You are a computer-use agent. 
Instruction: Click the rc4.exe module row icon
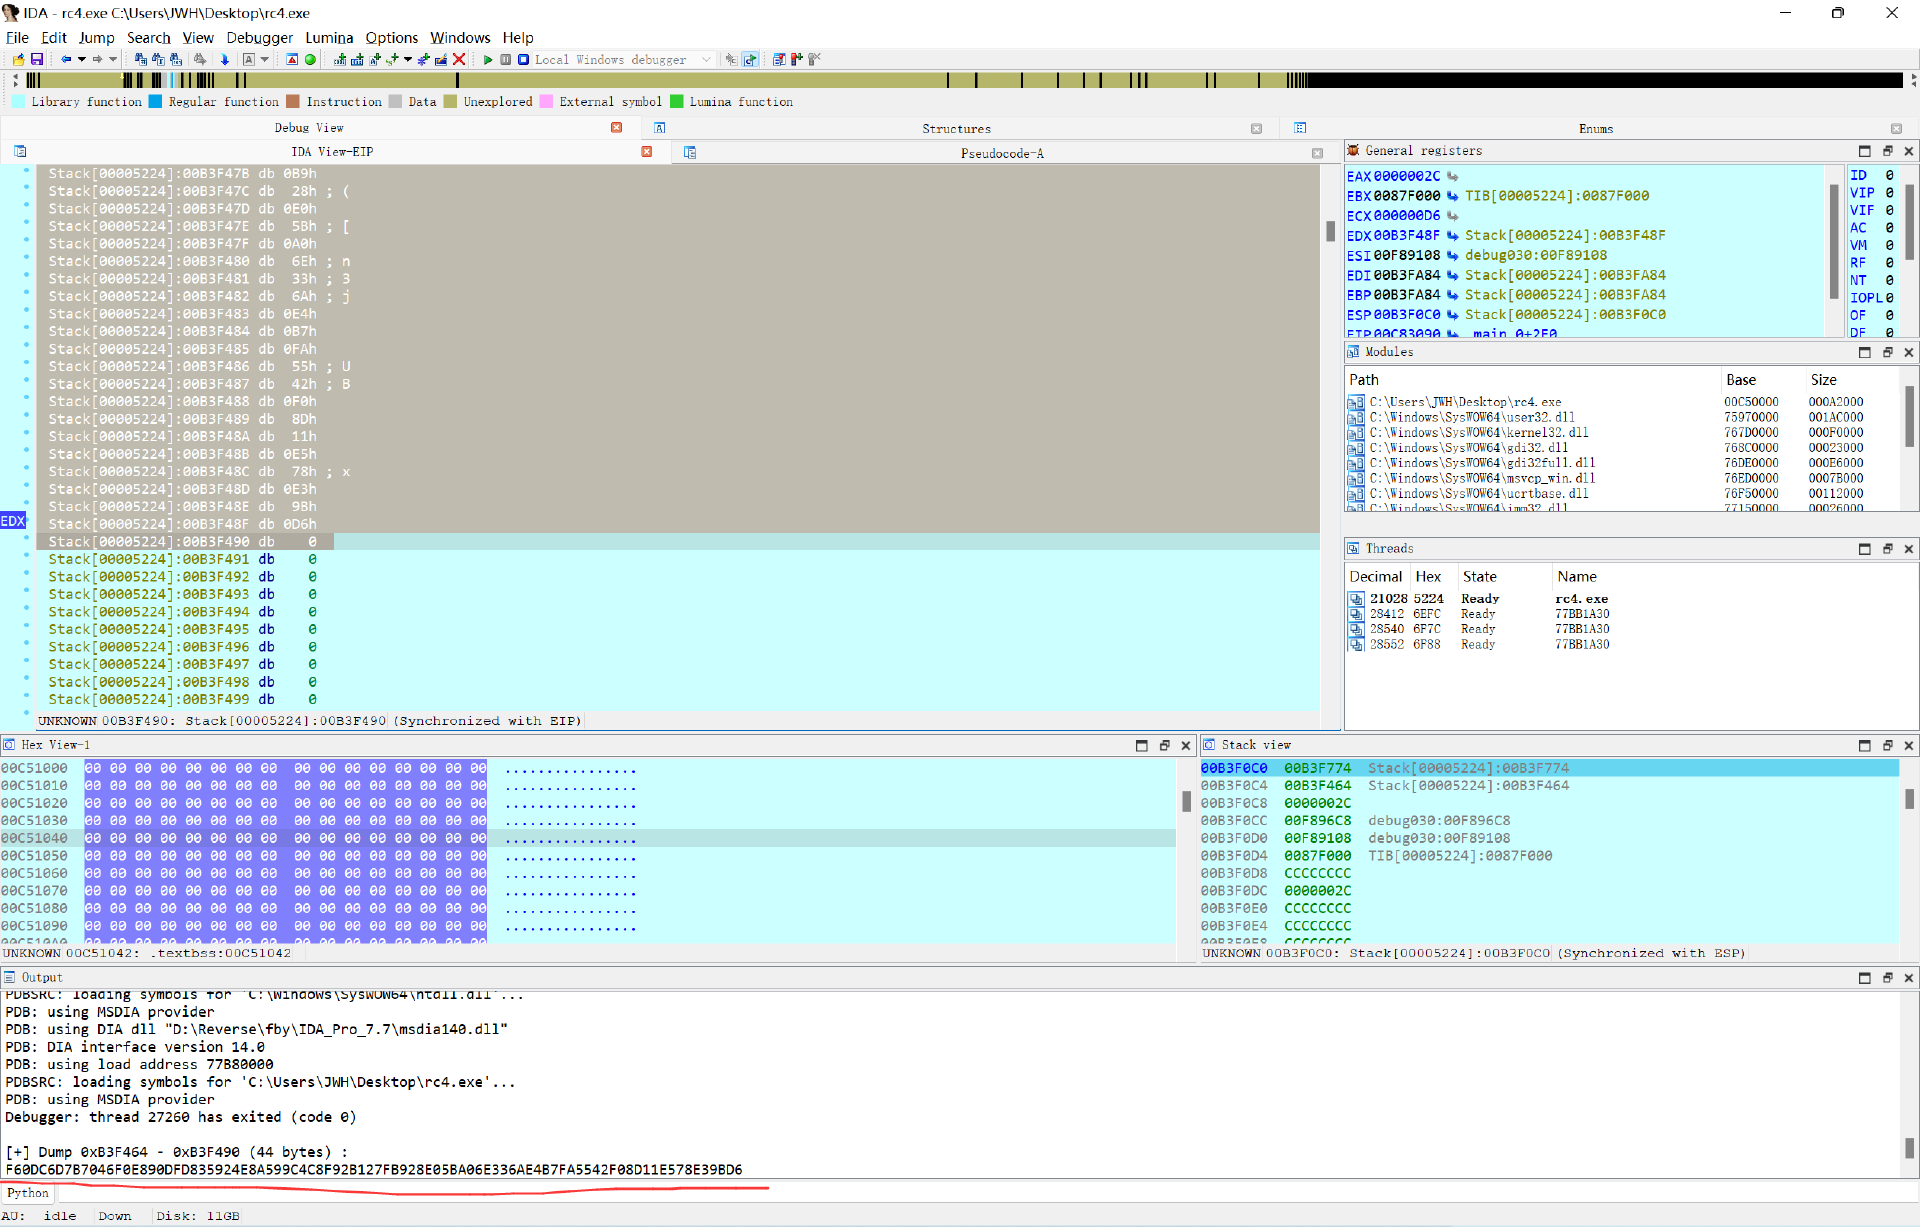[1356, 402]
